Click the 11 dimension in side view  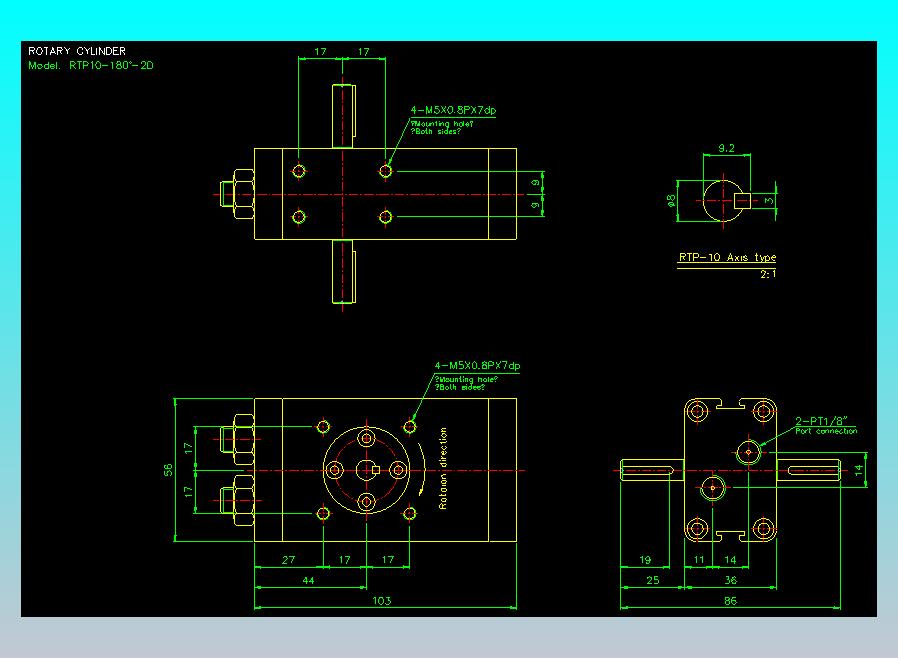click(699, 560)
